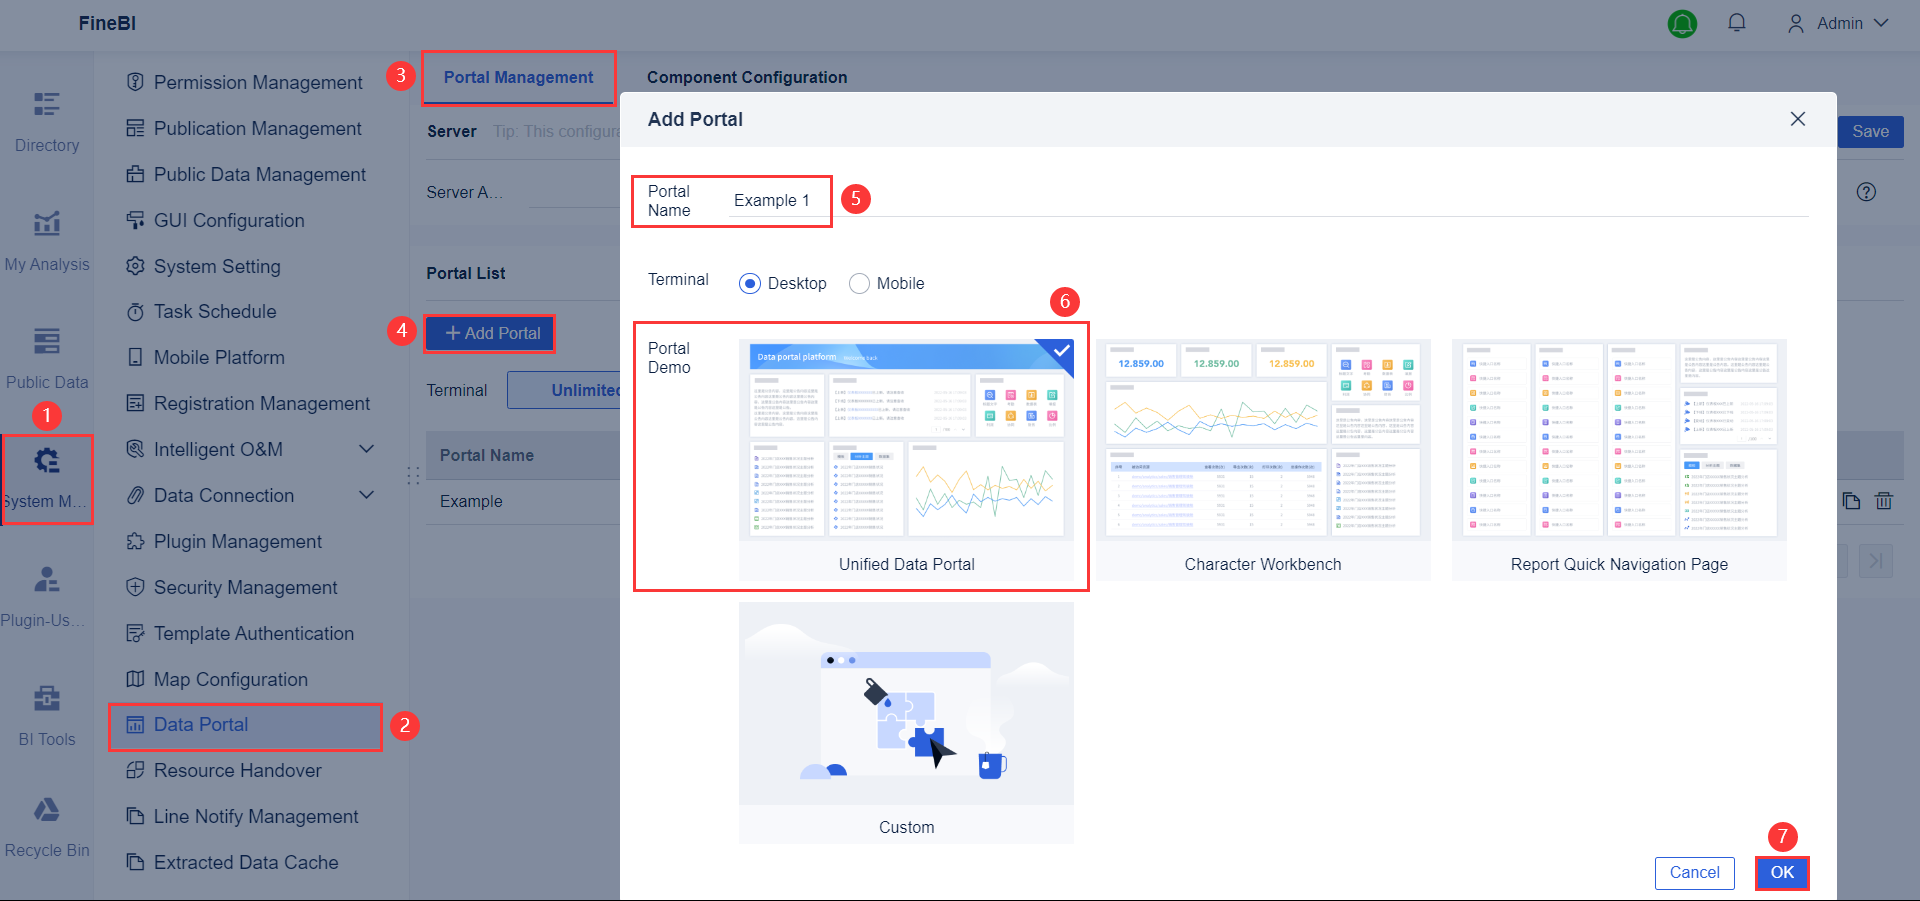Open the help question mark icon
The height and width of the screenshot is (901, 1920).
click(x=1866, y=192)
